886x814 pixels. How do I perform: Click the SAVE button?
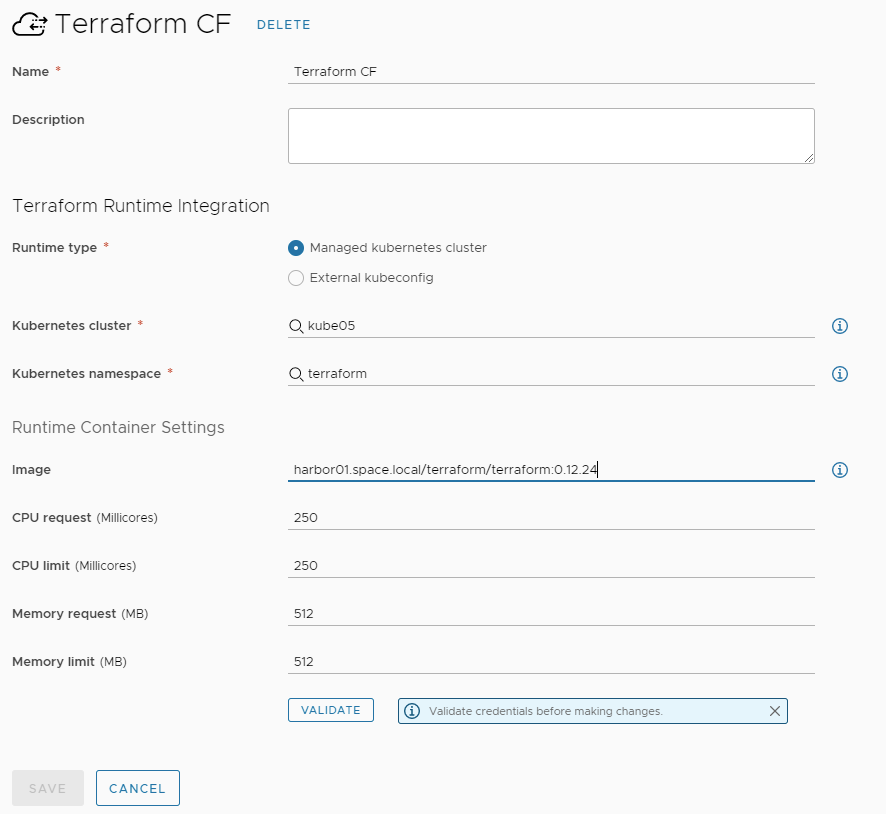point(48,788)
